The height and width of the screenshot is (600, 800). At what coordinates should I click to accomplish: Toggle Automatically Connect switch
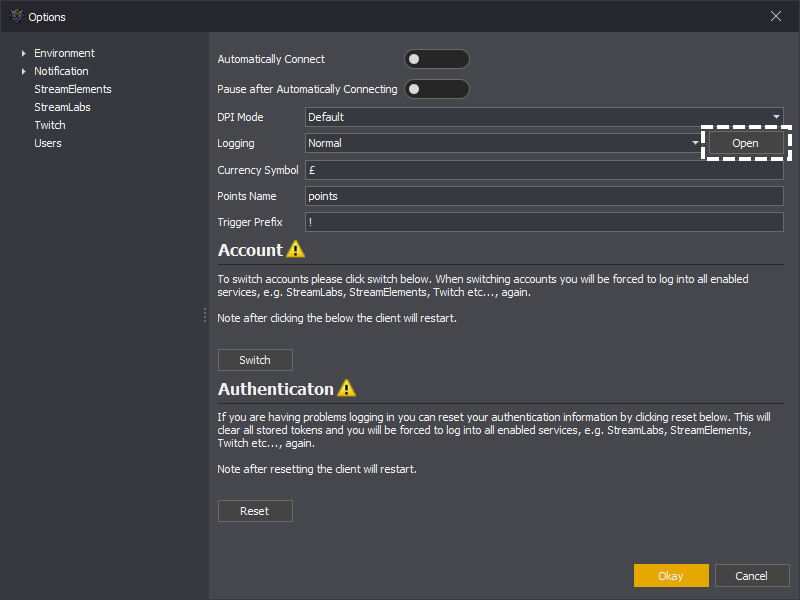point(437,59)
